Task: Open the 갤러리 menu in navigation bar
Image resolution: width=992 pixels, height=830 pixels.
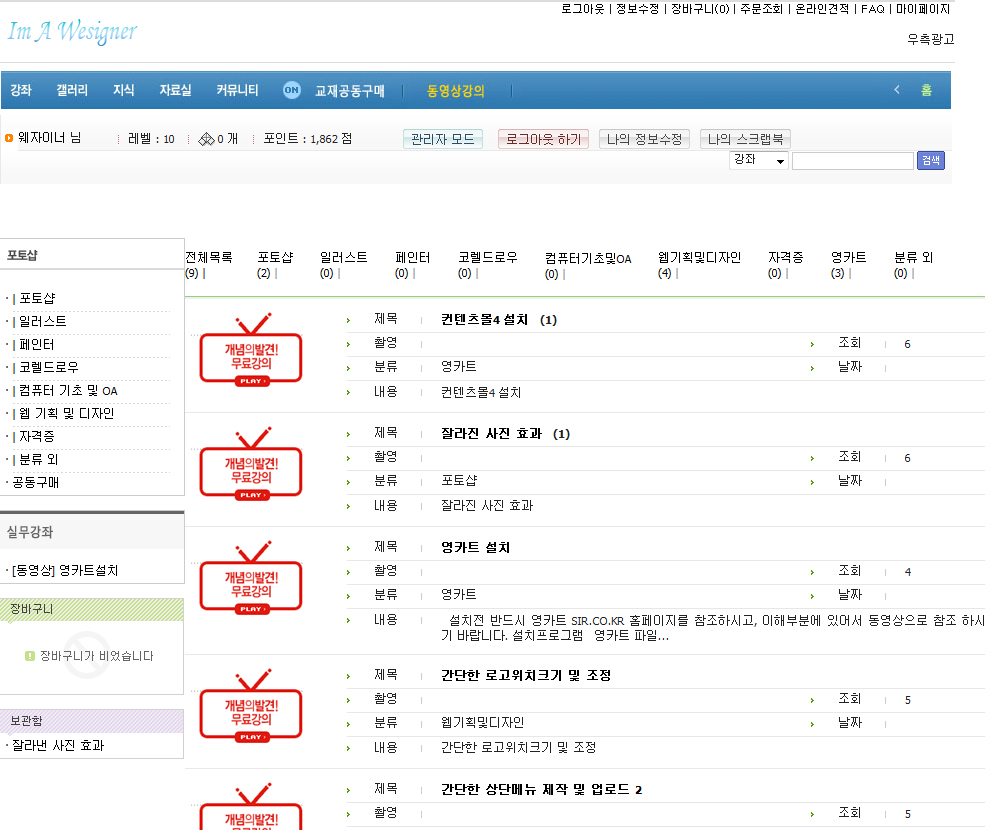Action: click(x=72, y=90)
